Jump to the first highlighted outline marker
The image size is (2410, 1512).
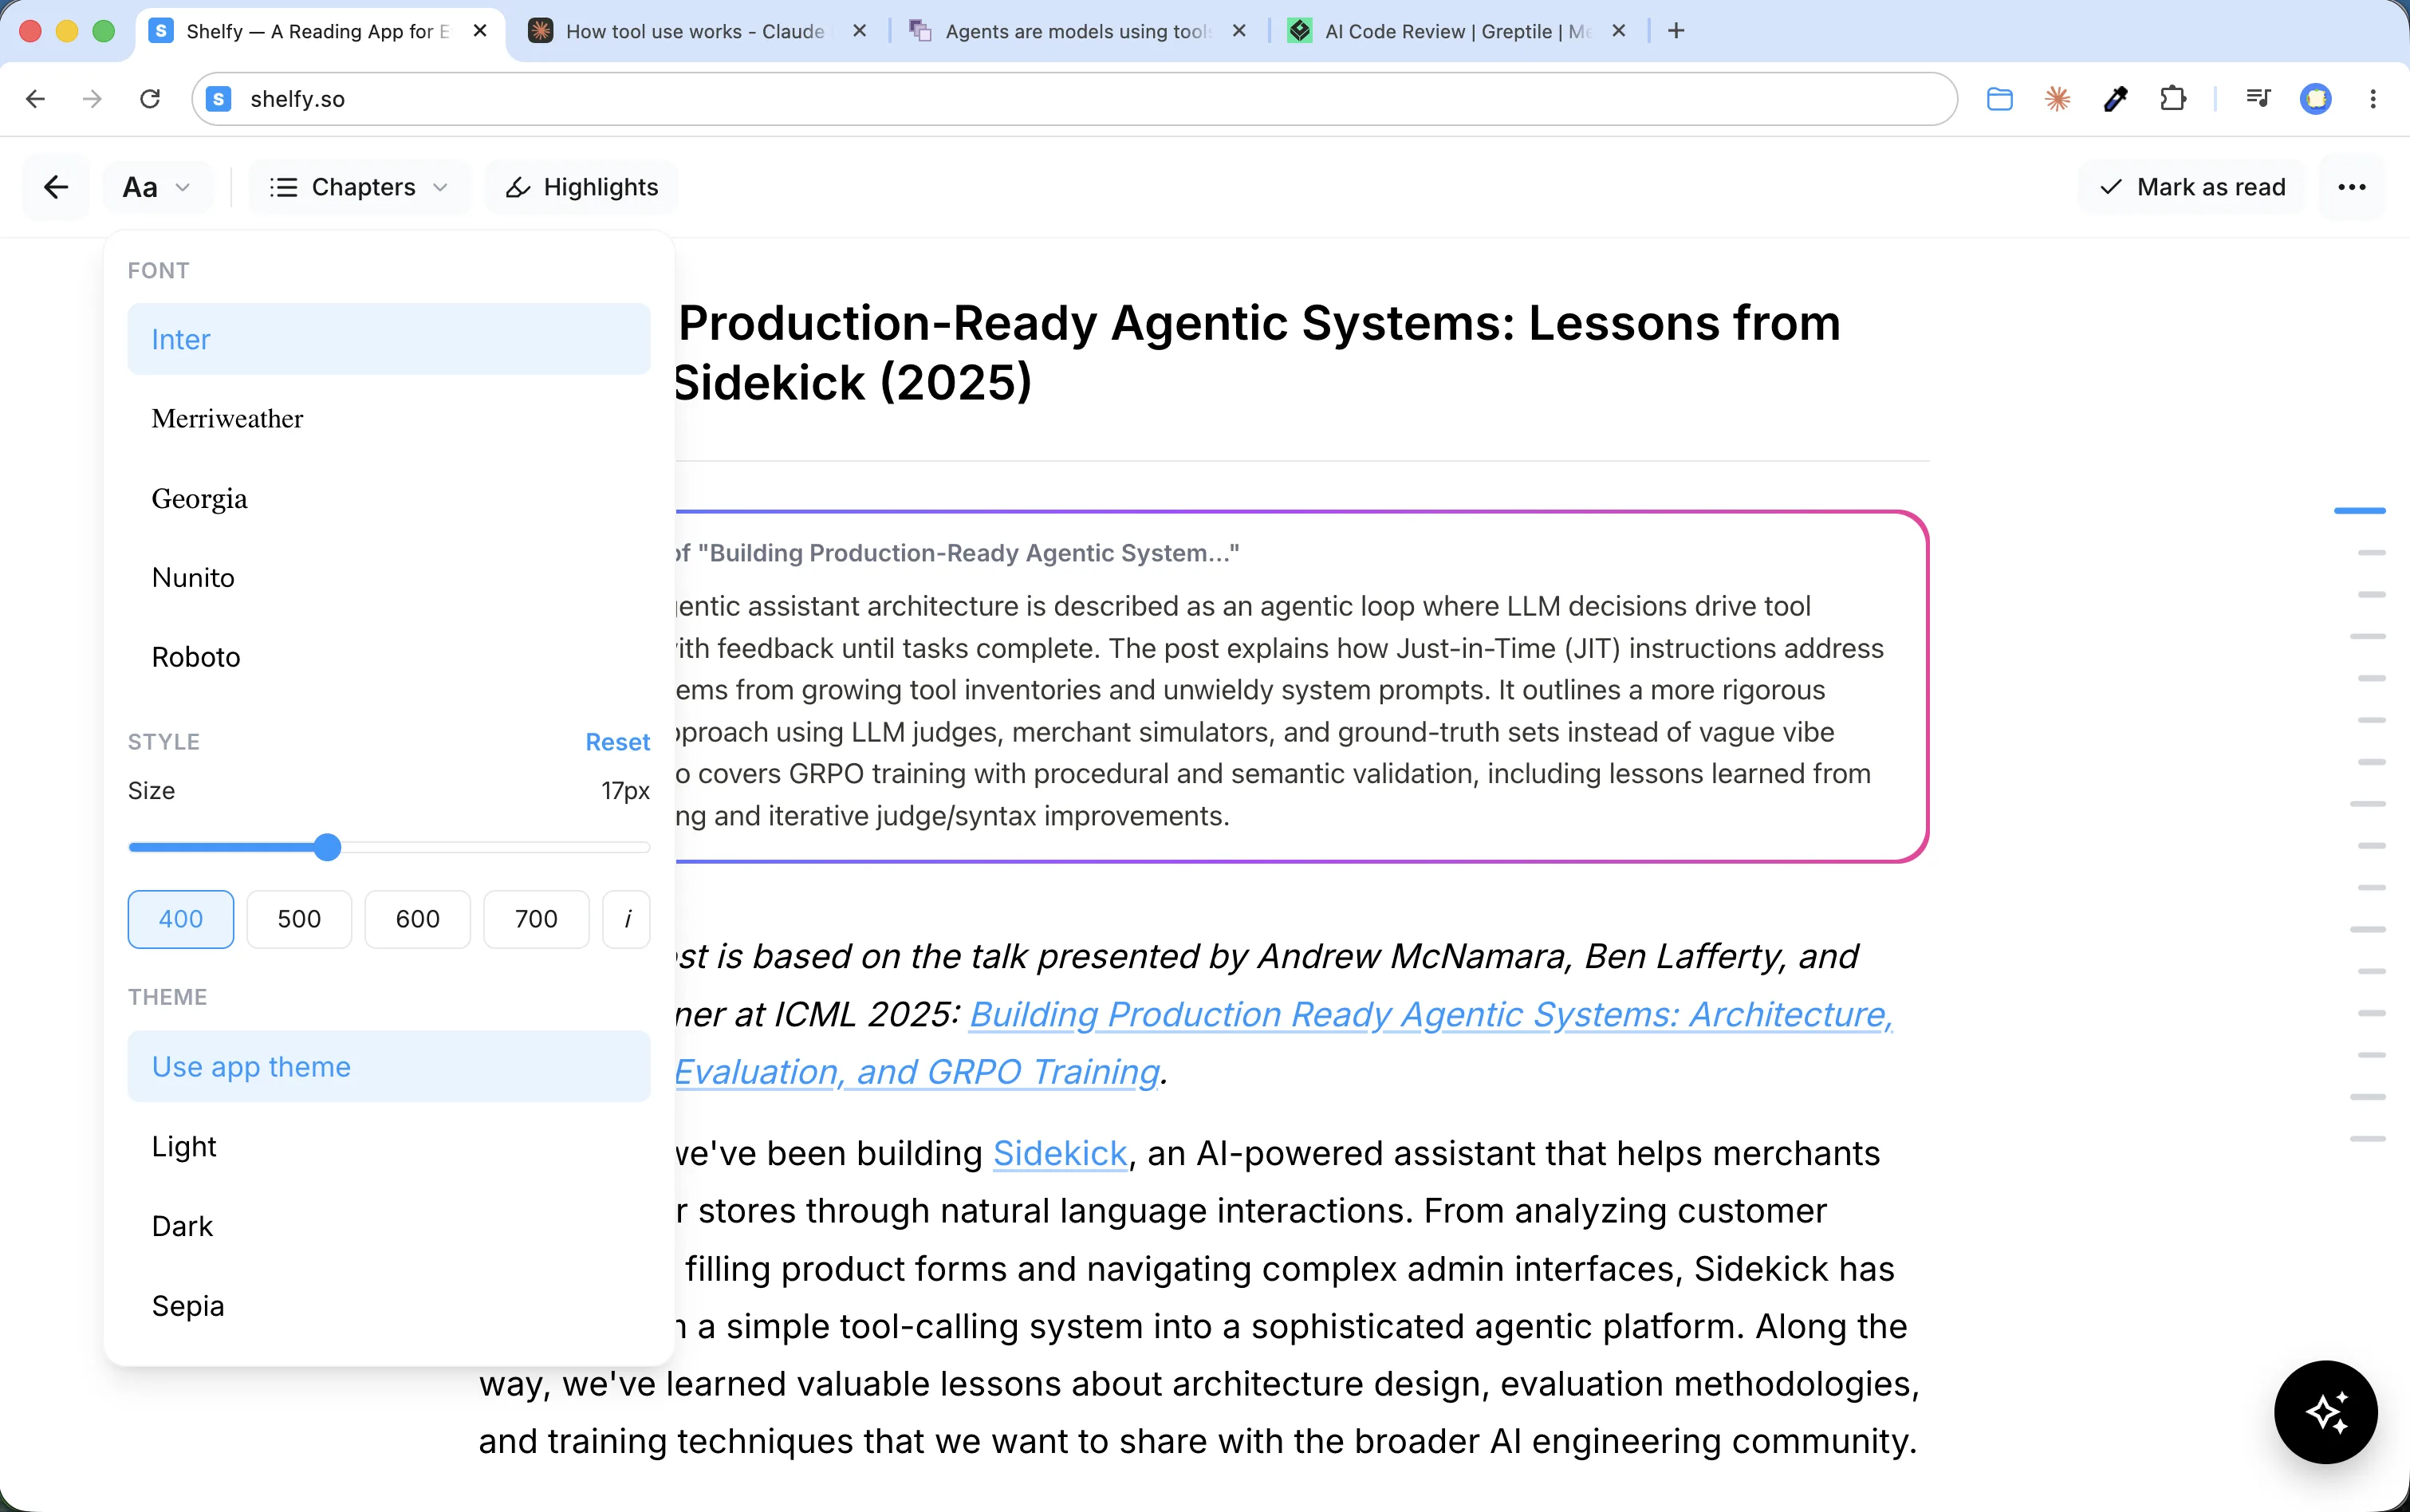click(x=2360, y=511)
